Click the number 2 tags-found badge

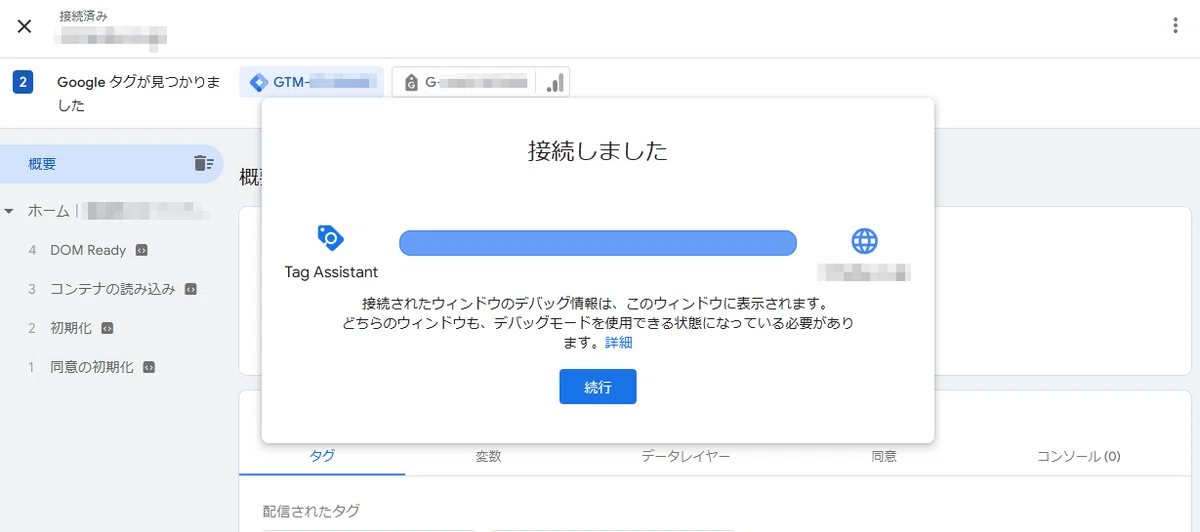coord(24,82)
